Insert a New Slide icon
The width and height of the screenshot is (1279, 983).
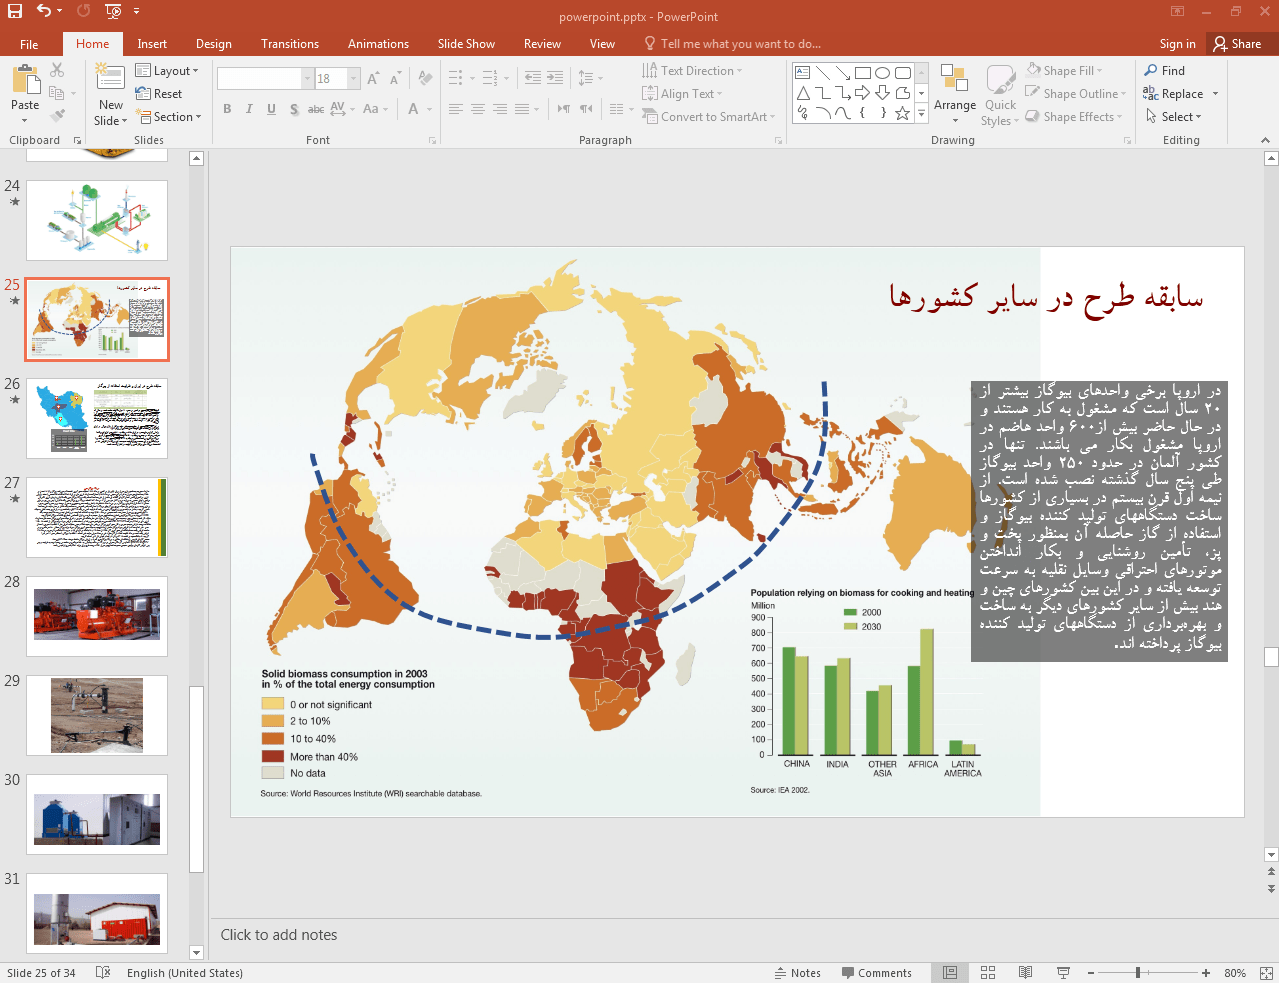point(110,76)
